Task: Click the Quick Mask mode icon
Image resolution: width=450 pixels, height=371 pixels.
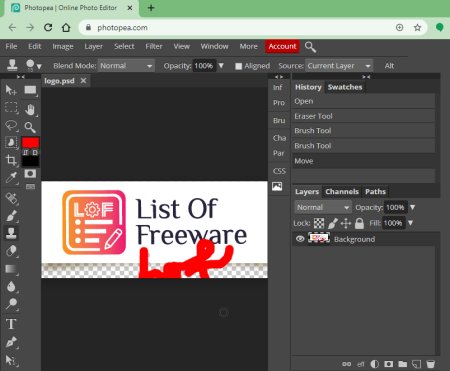Action: pyautogui.click(x=30, y=173)
